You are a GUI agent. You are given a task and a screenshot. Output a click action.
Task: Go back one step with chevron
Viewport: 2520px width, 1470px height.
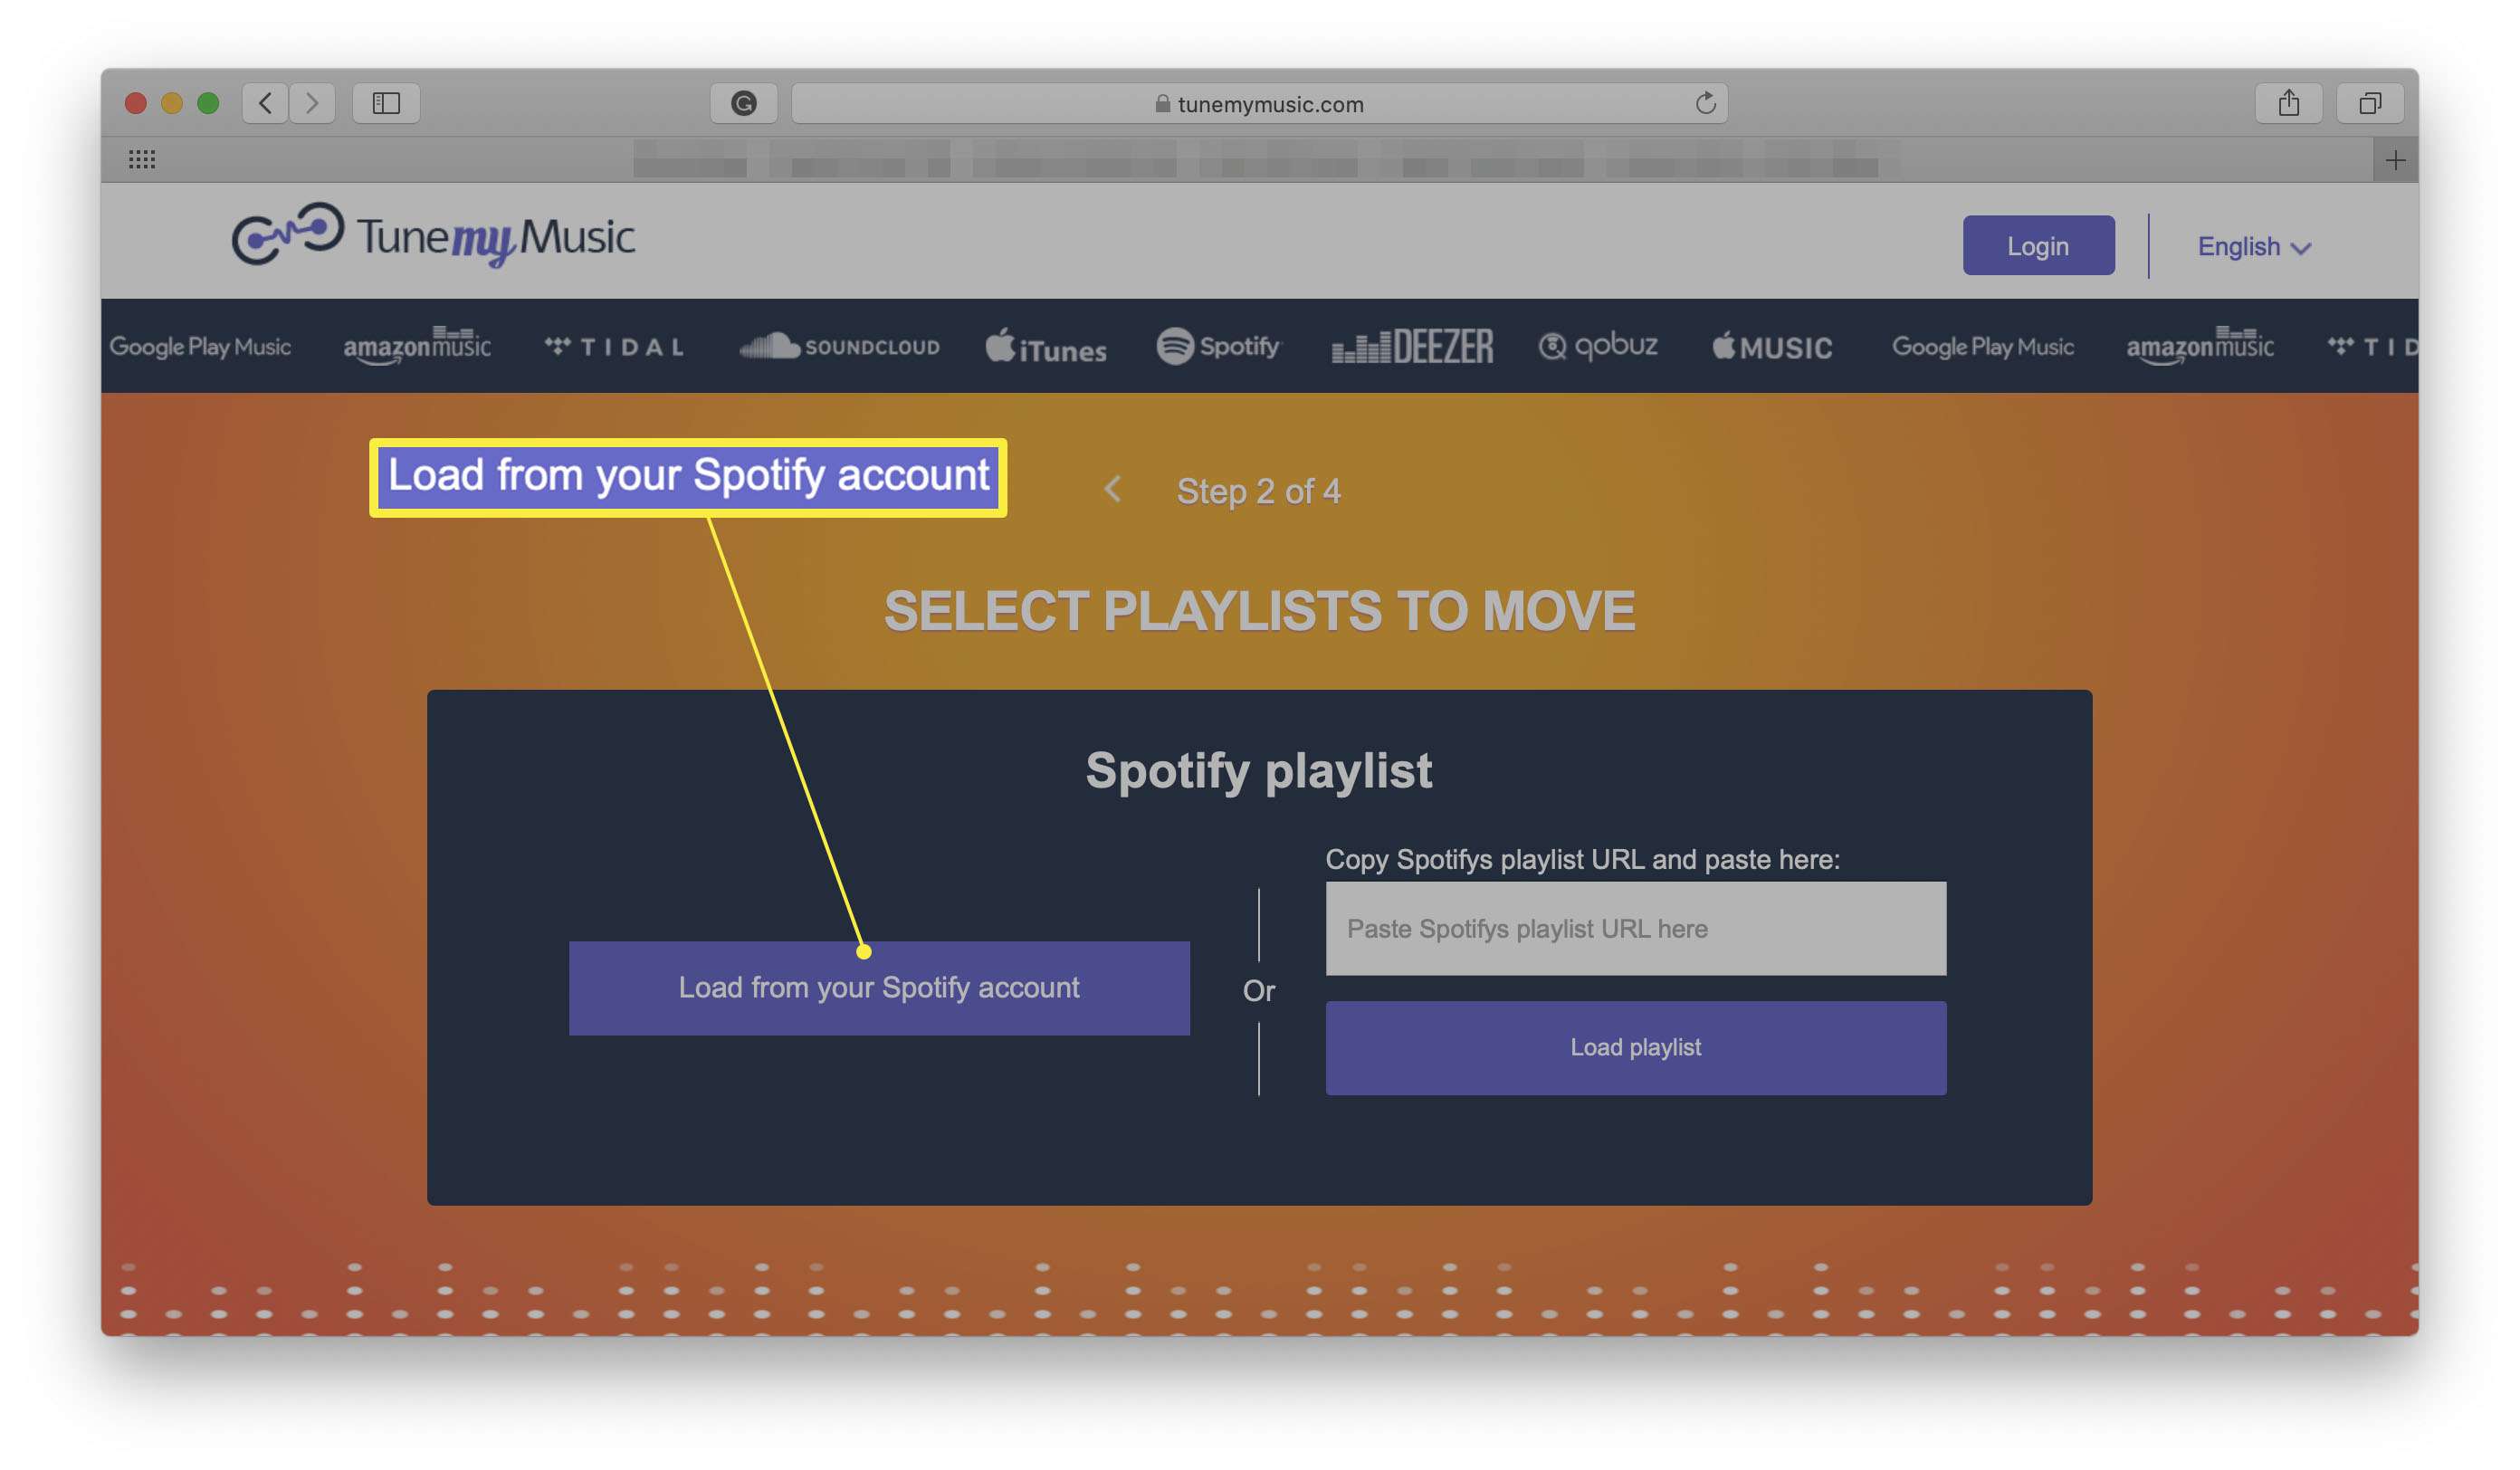[1112, 489]
